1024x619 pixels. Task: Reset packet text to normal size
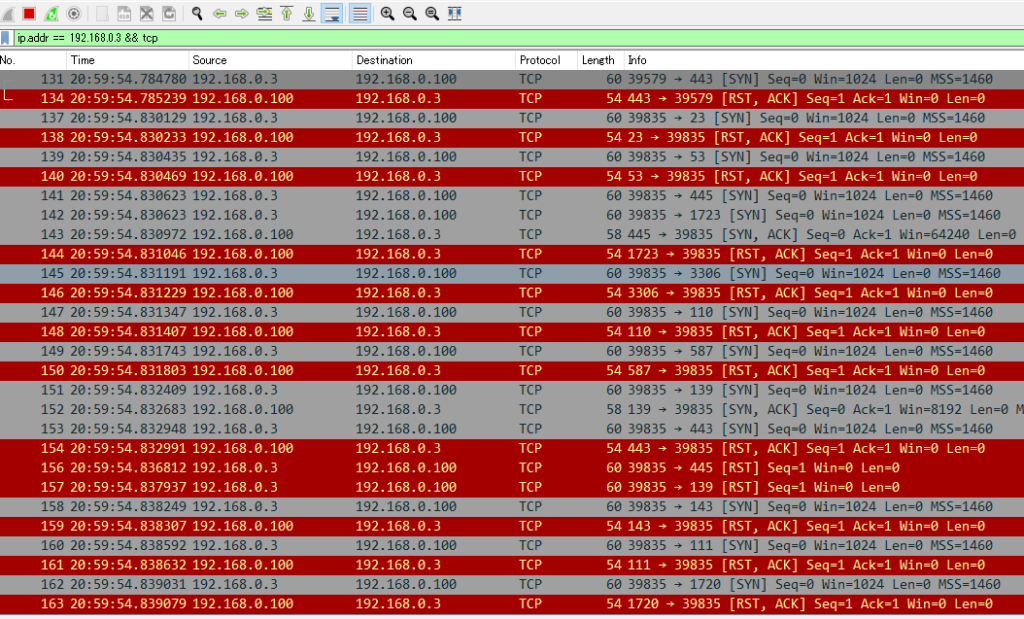432,13
